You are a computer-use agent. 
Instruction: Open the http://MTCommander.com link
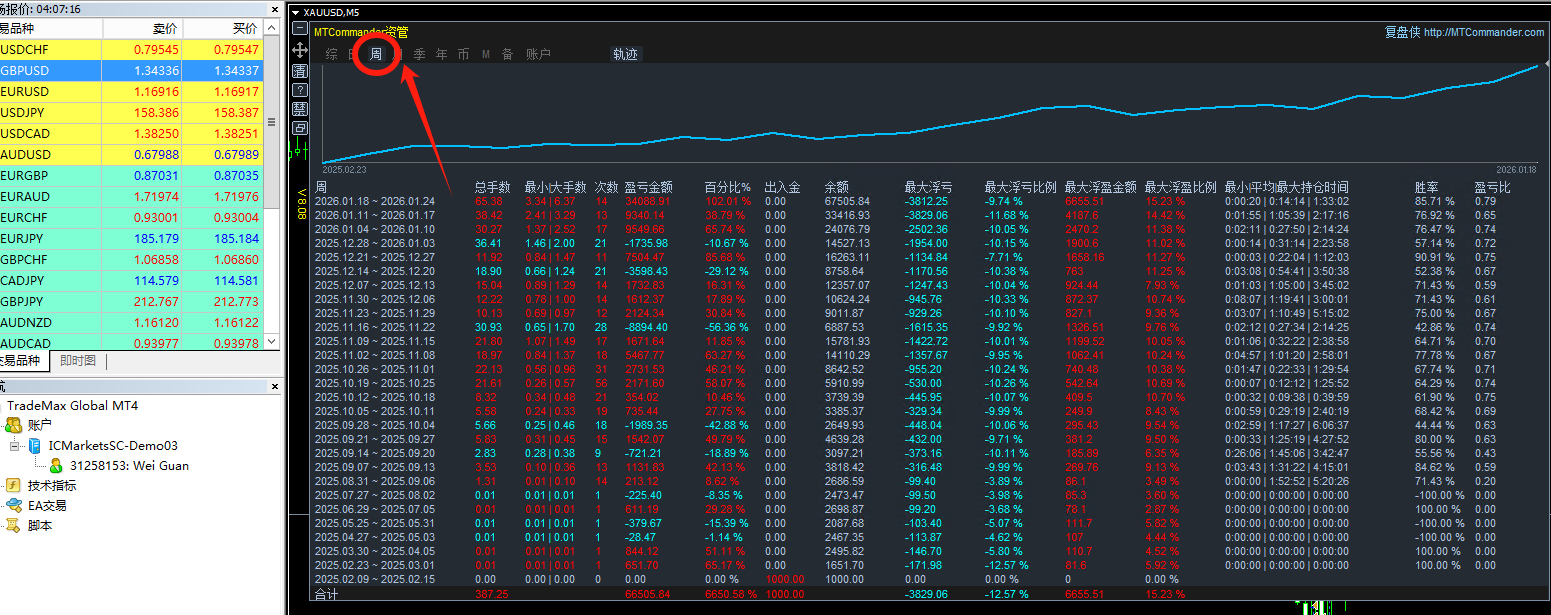1483,32
